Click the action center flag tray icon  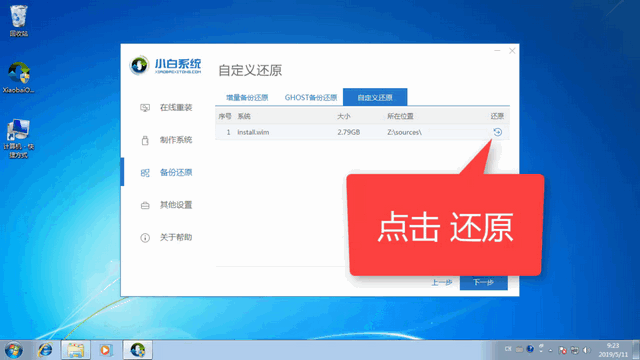click(x=563, y=350)
